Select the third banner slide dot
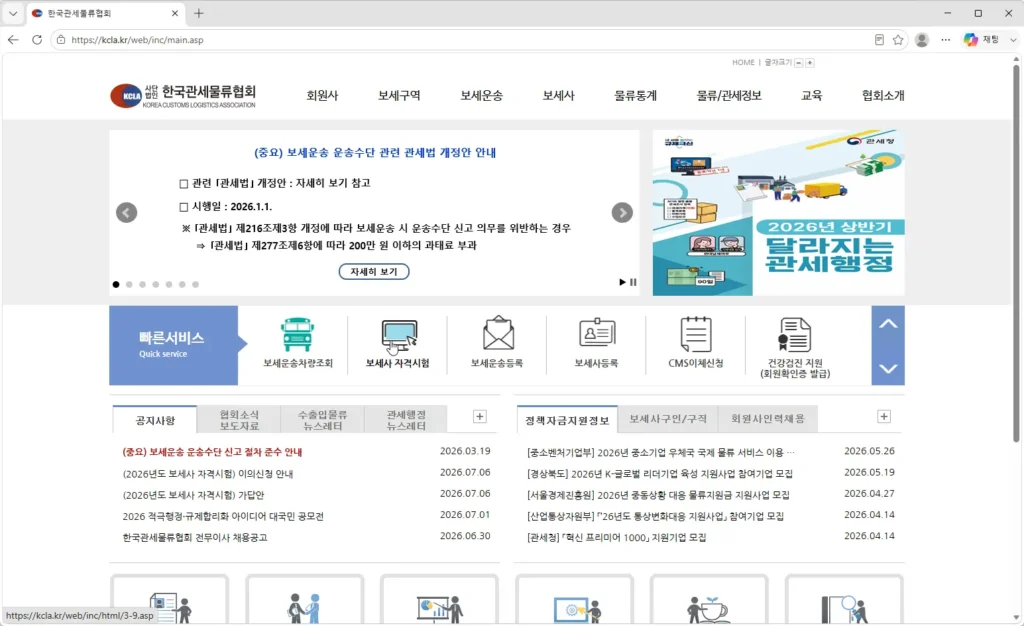 click(142, 285)
